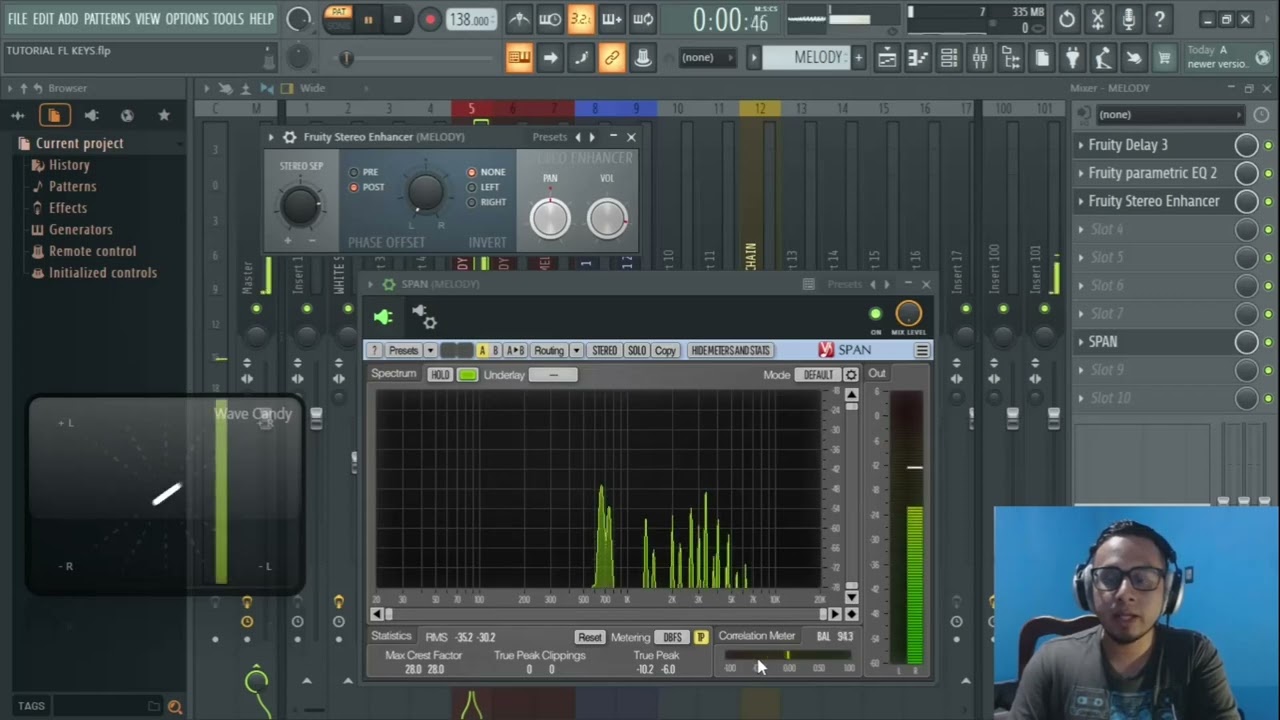Toggle SPAN plugin ON light
The image size is (1280, 720).
876,315
